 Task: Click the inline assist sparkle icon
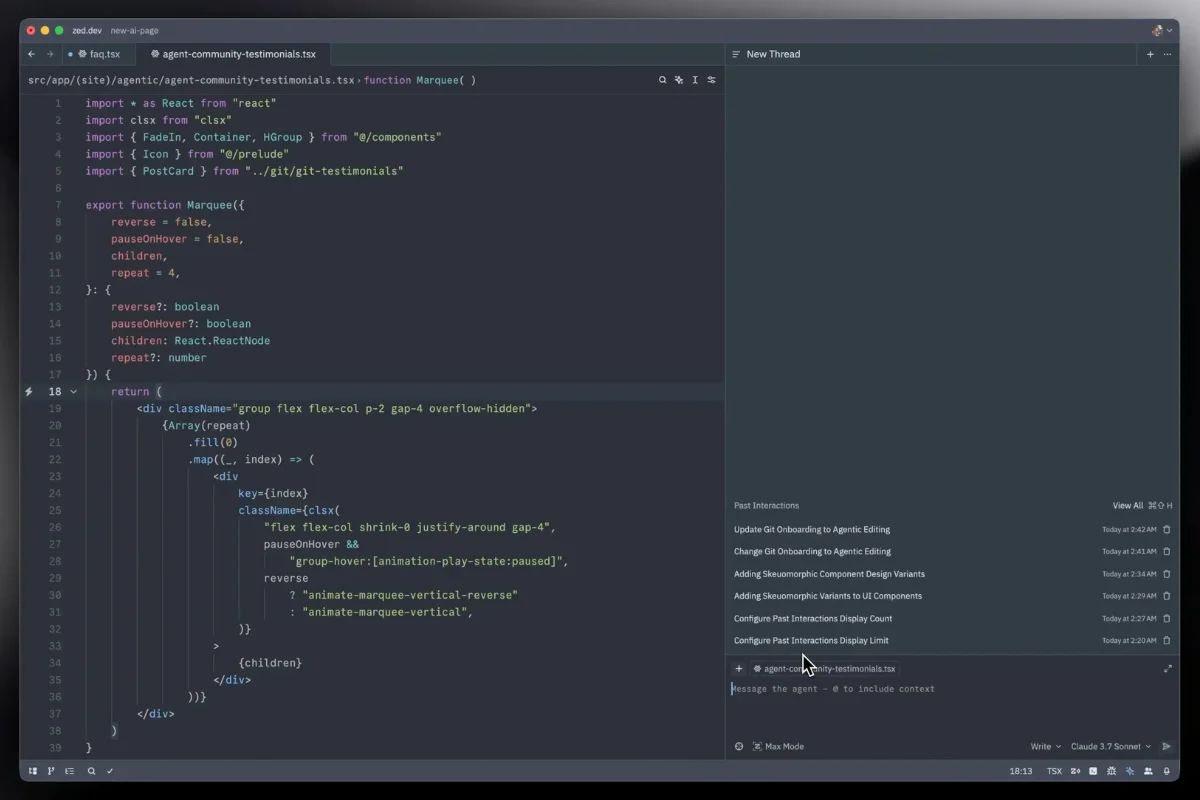[x=679, y=80]
